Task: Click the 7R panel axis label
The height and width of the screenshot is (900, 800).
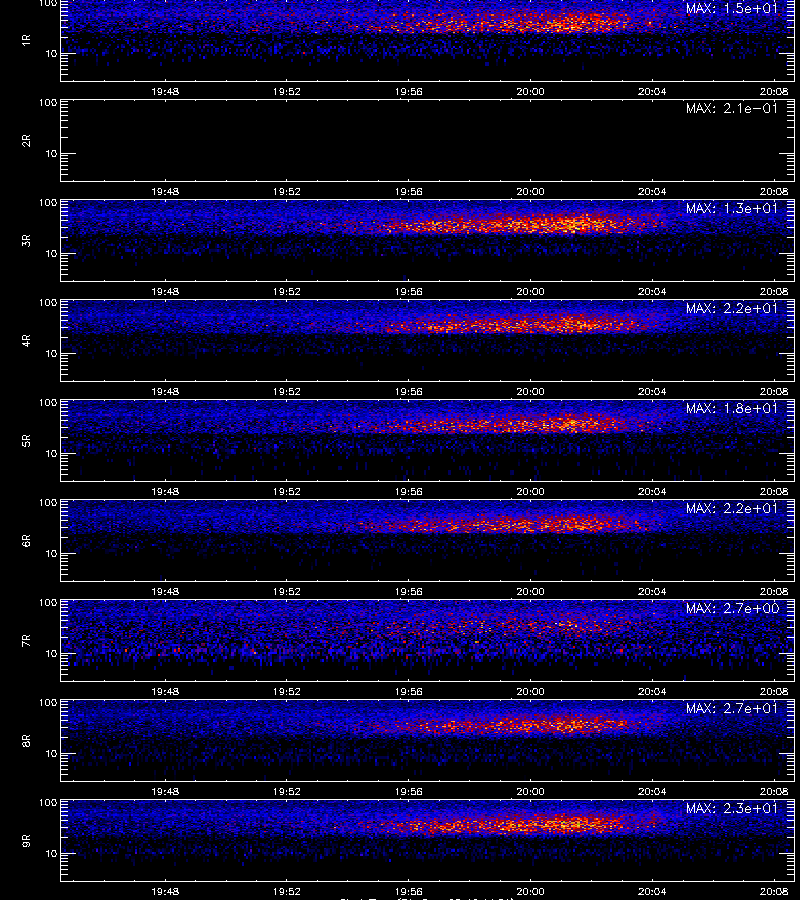Action: pos(26,641)
